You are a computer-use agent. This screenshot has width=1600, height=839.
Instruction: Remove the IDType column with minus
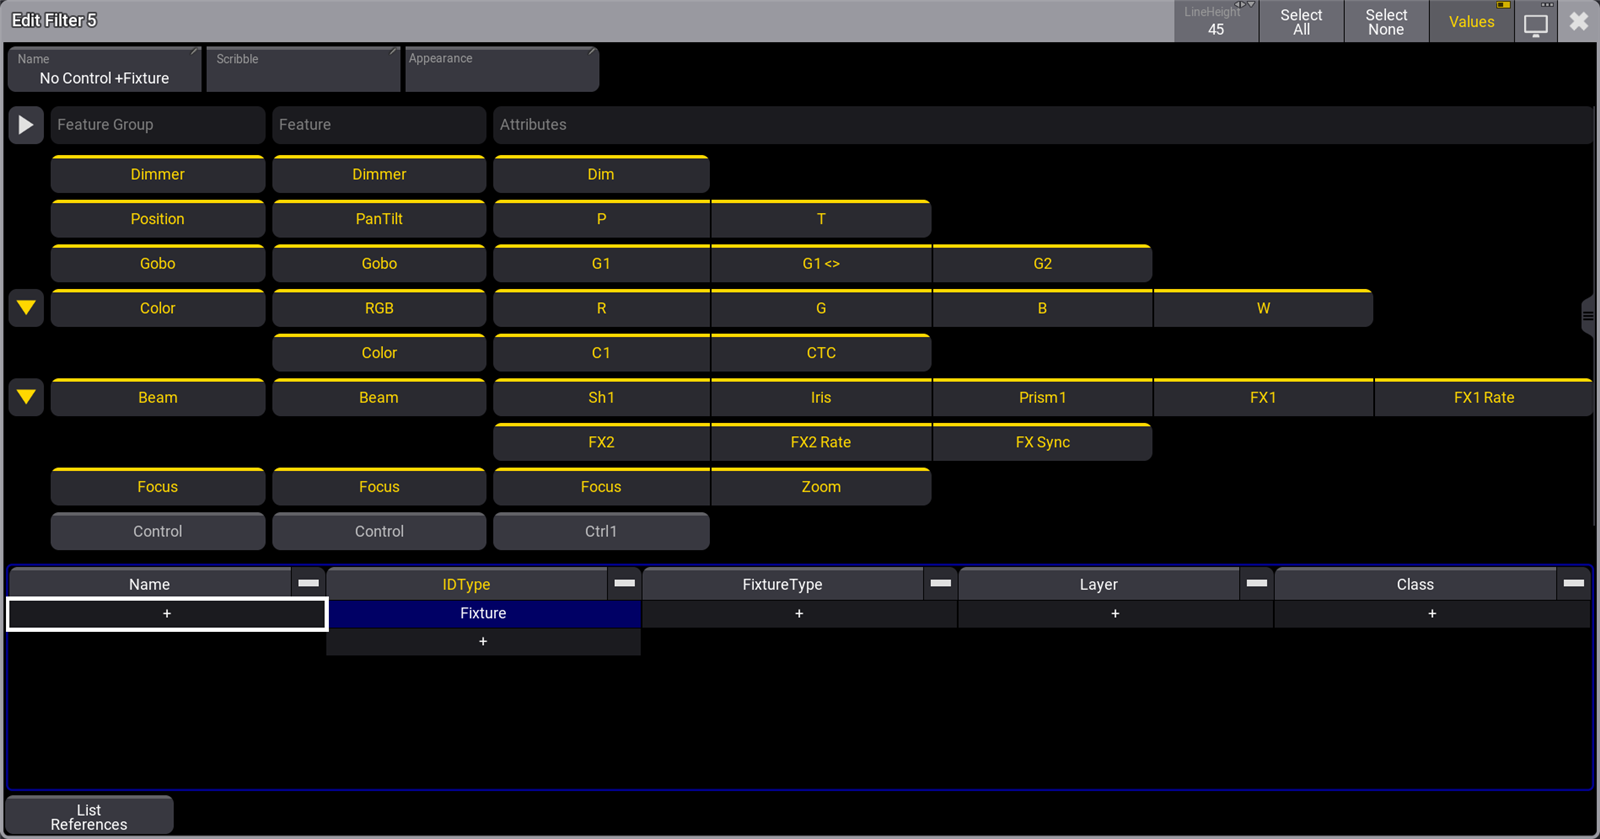click(624, 583)
